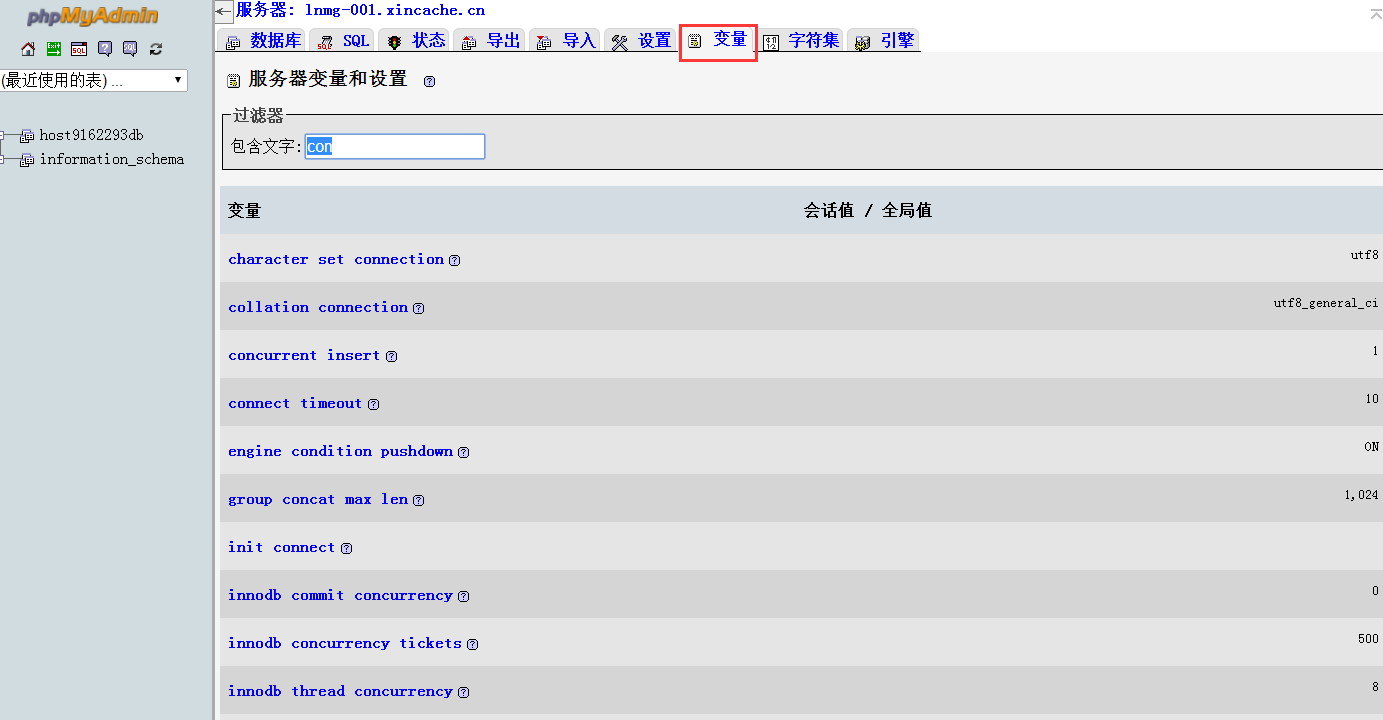Screen dimensions: 1383x720
Task: Click engine condition pushdown variable link
Action: [x=340, y=451]
